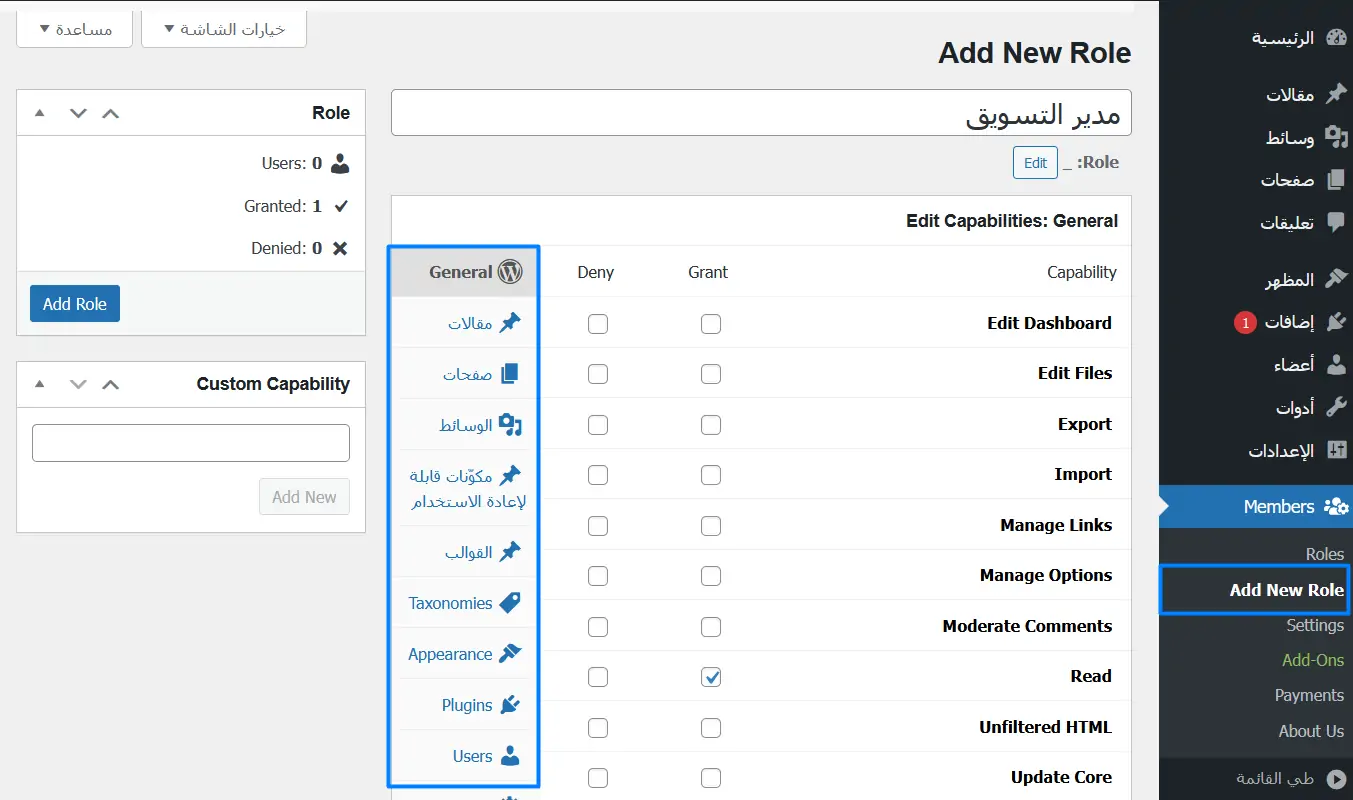Viewport: 1353px width, 800px height.
Task: Click the Add Role button
Action: point(75,304)
